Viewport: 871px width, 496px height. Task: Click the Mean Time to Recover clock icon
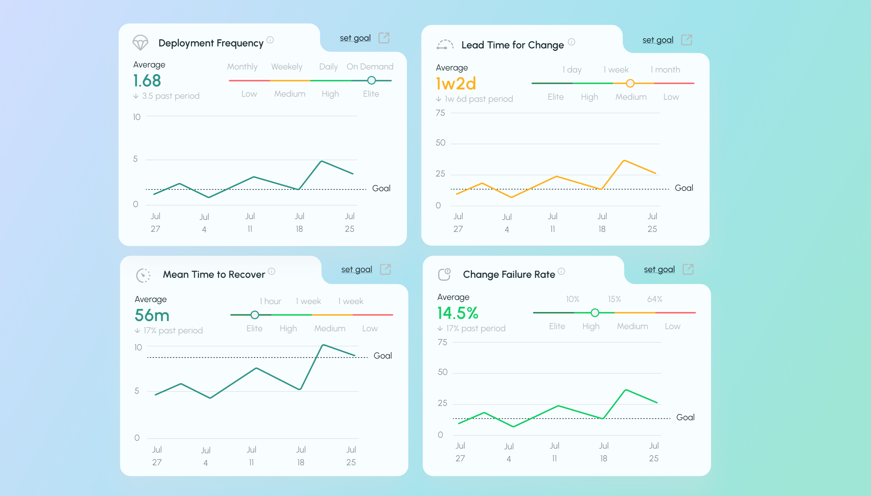[143, 275]
